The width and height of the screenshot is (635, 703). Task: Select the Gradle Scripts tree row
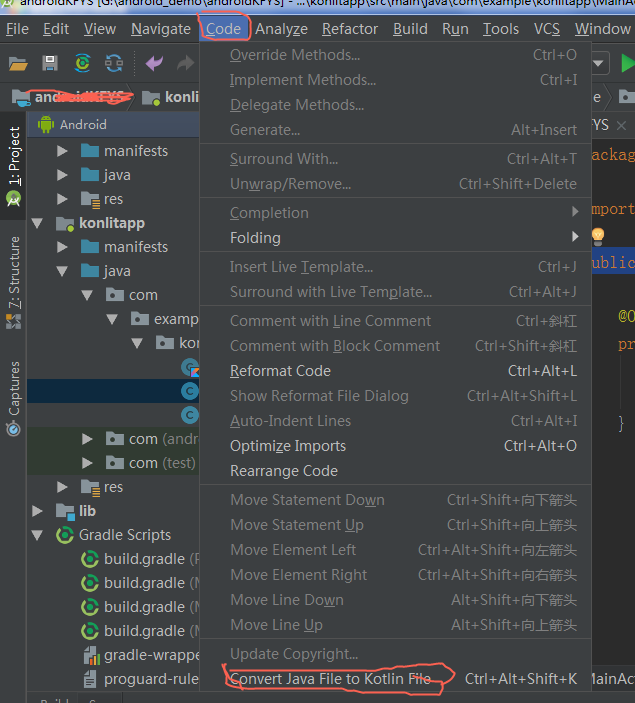pyautogui.click(x=113, y=535)
